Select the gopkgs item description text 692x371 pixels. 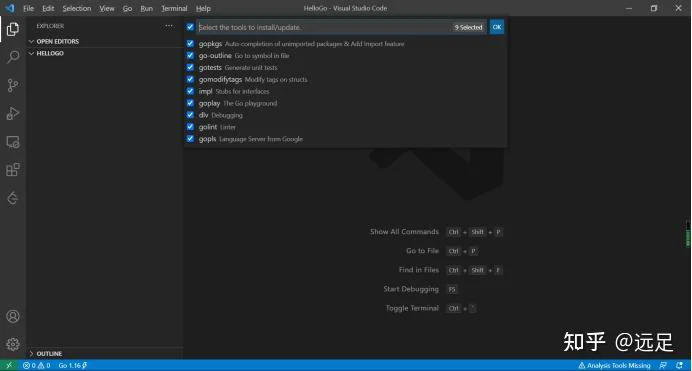tap(315, 44)
